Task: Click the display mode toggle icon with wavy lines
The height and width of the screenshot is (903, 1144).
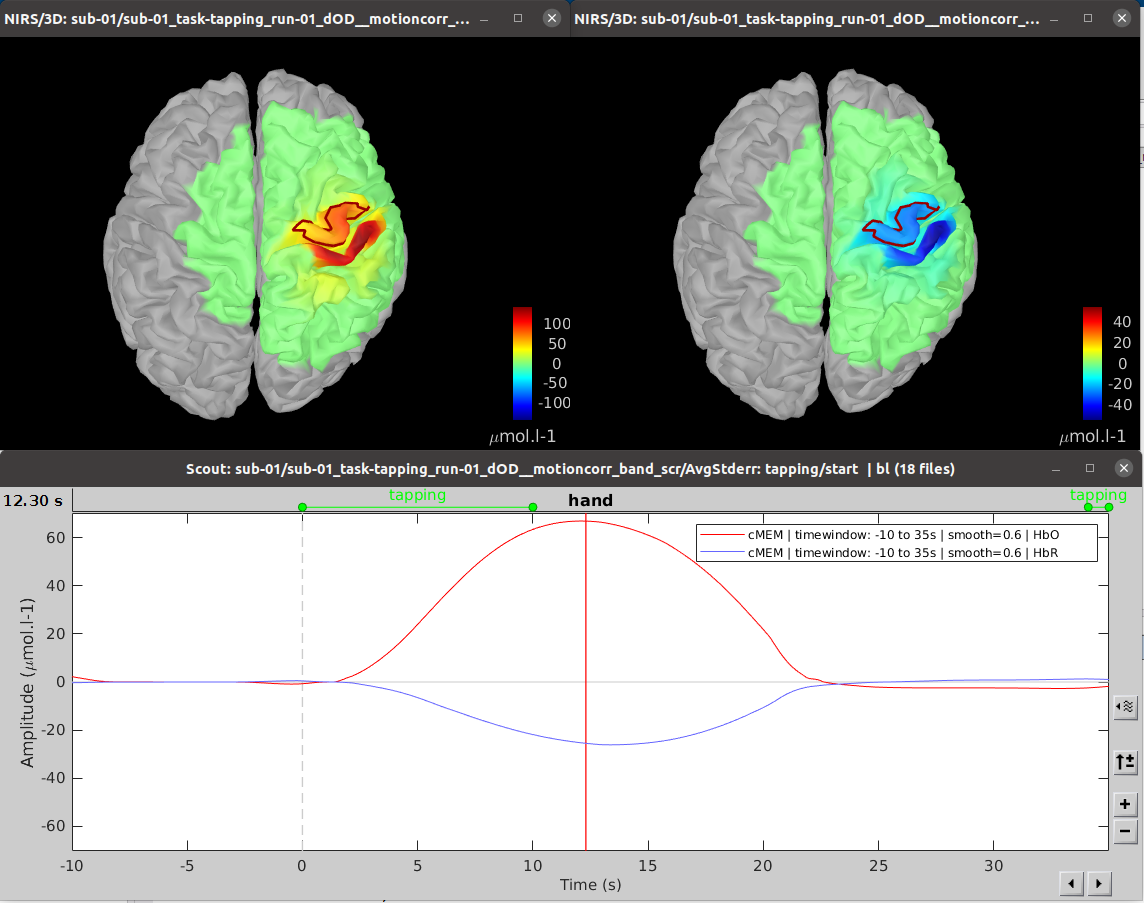Action: coord(1125,707)
